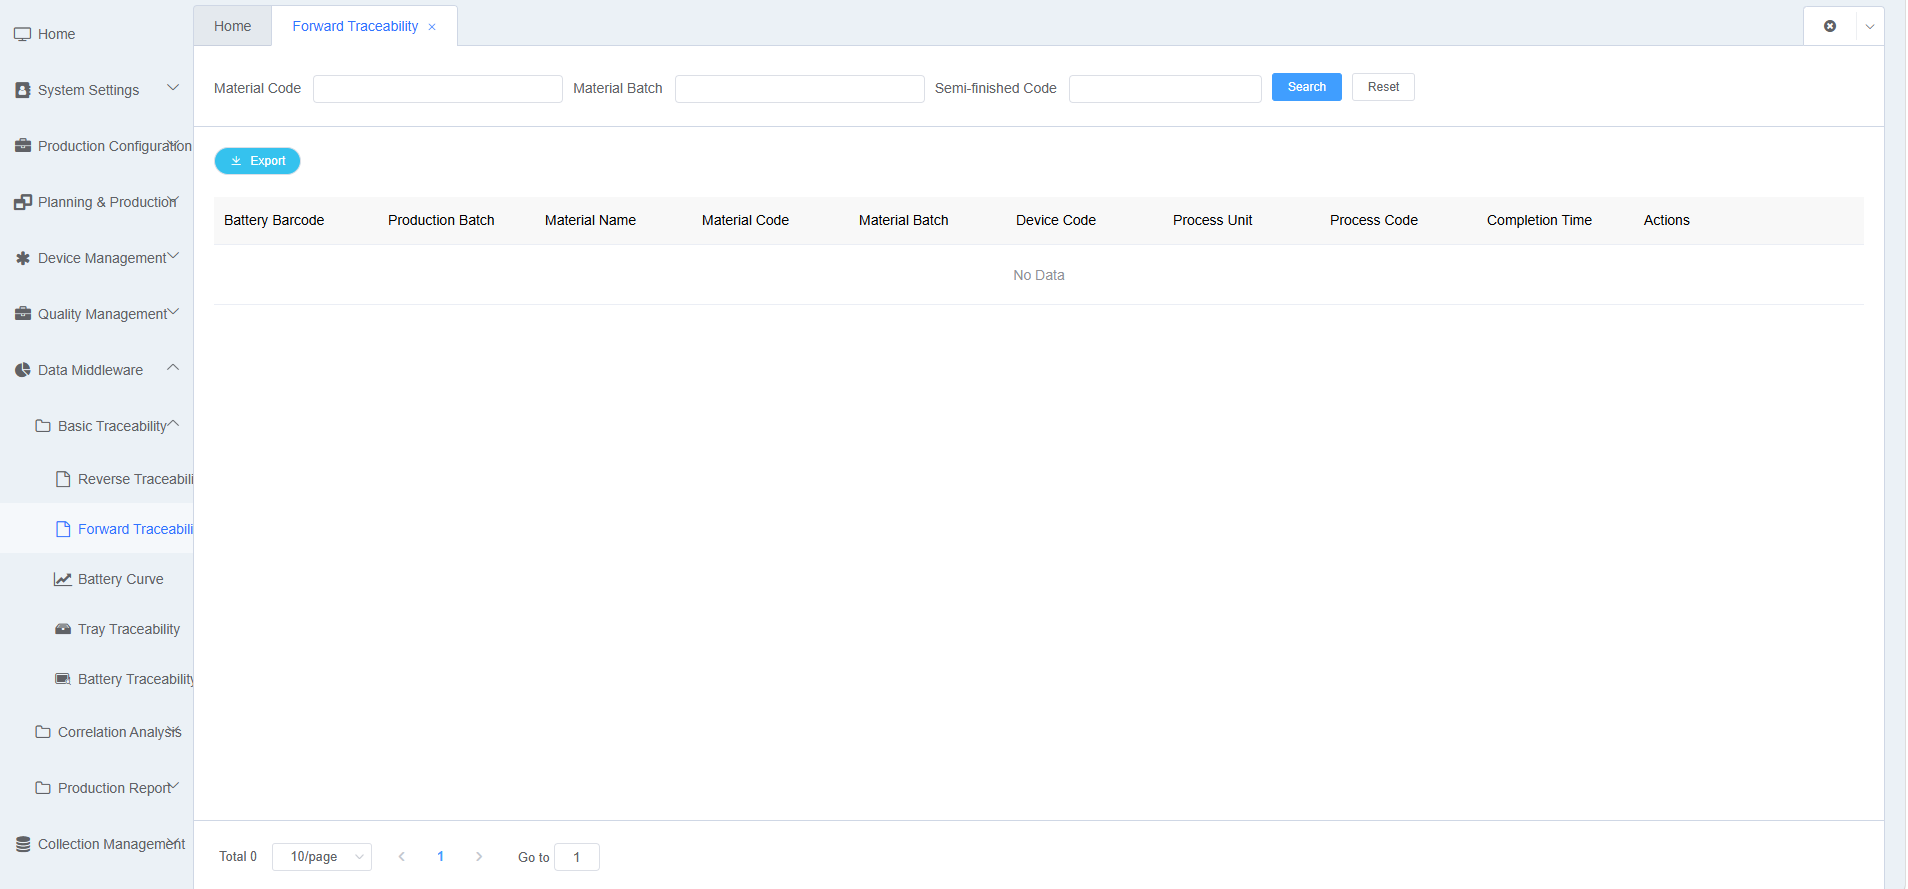Click the Device Code column header
The height and width of the screenshot is (889, 1908).
(1056, 220)
